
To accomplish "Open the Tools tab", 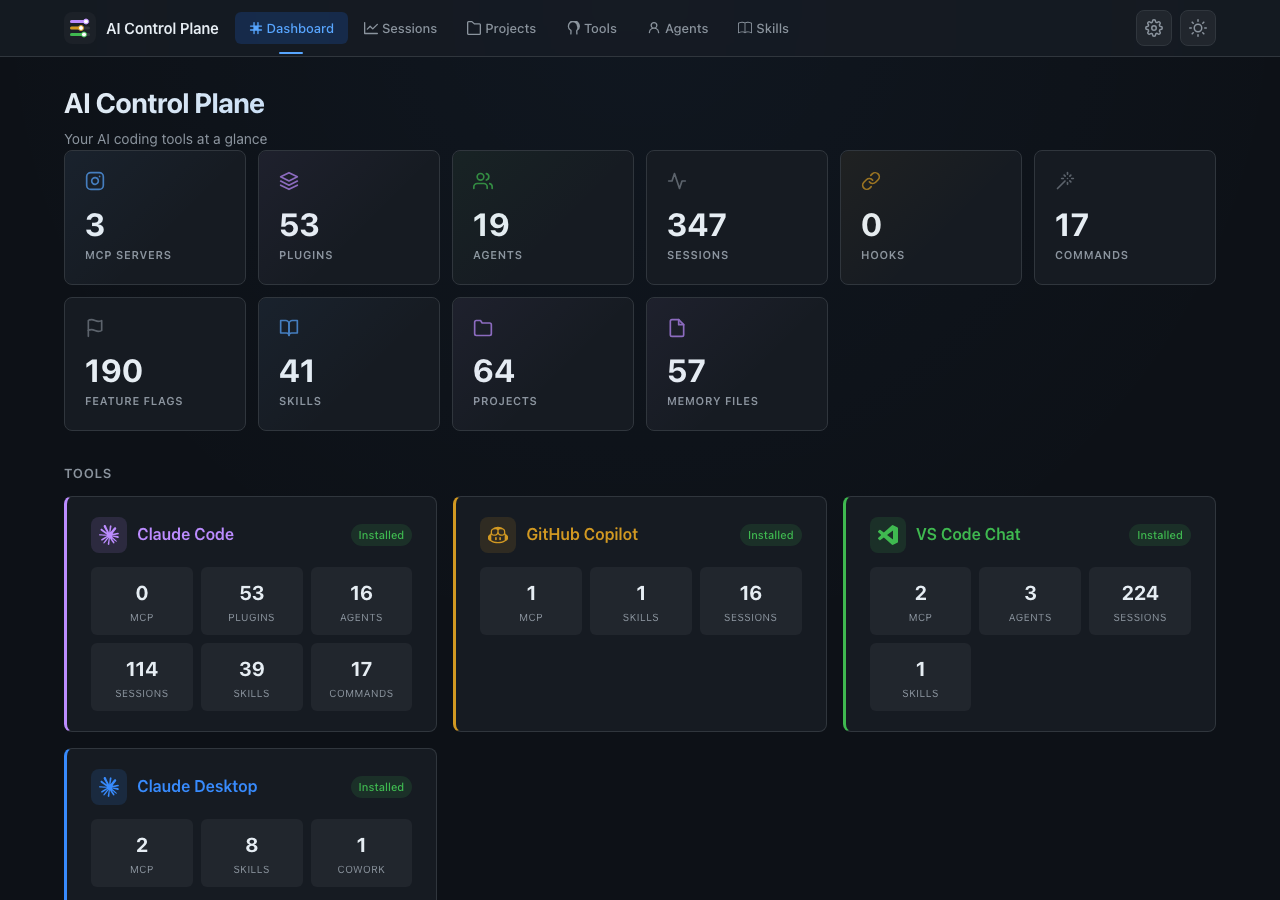I will [592, 28].
